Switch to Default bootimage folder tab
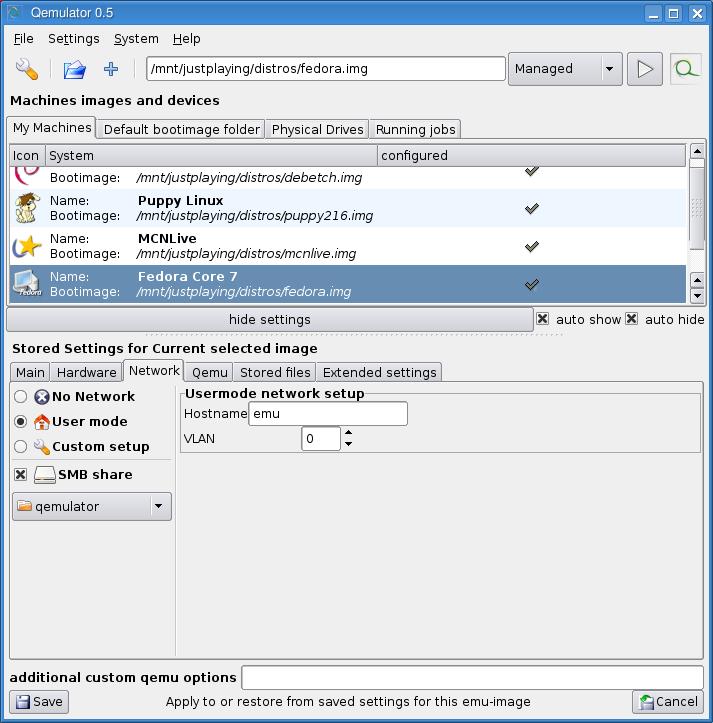The width and height of the screenshot is (713, 723). 181,130
